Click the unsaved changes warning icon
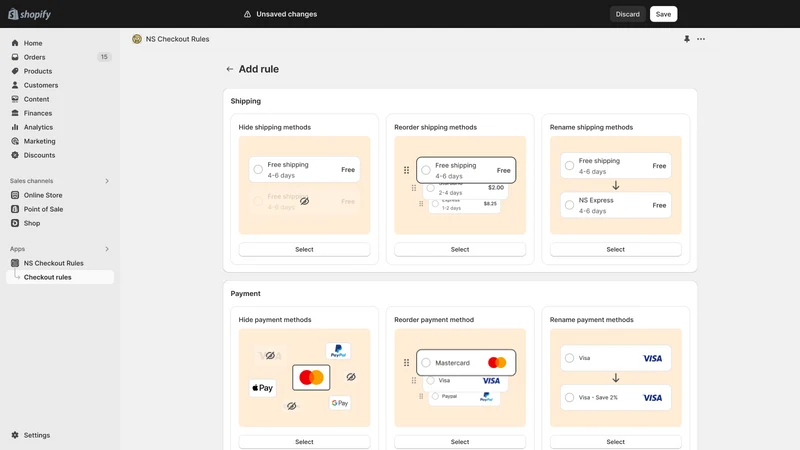The width and height of the screenshot is (800, 450). click(x=247, y=14)
